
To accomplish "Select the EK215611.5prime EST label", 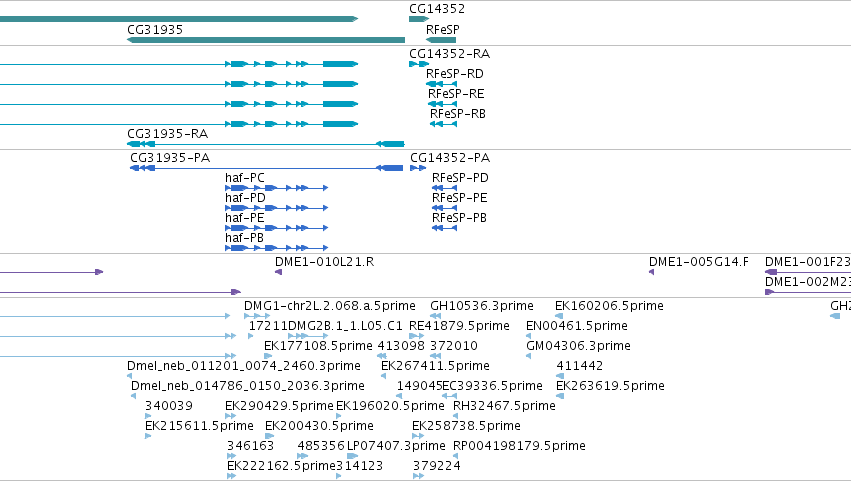I will click(x=199, y=427).
